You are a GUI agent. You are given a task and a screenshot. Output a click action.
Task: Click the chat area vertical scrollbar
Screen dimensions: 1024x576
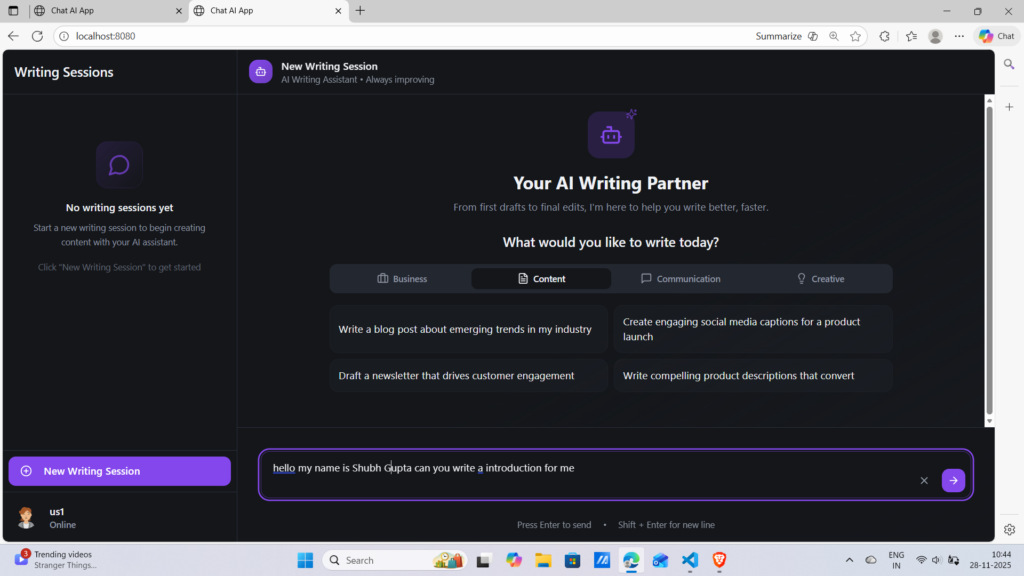tap(989, 260)
